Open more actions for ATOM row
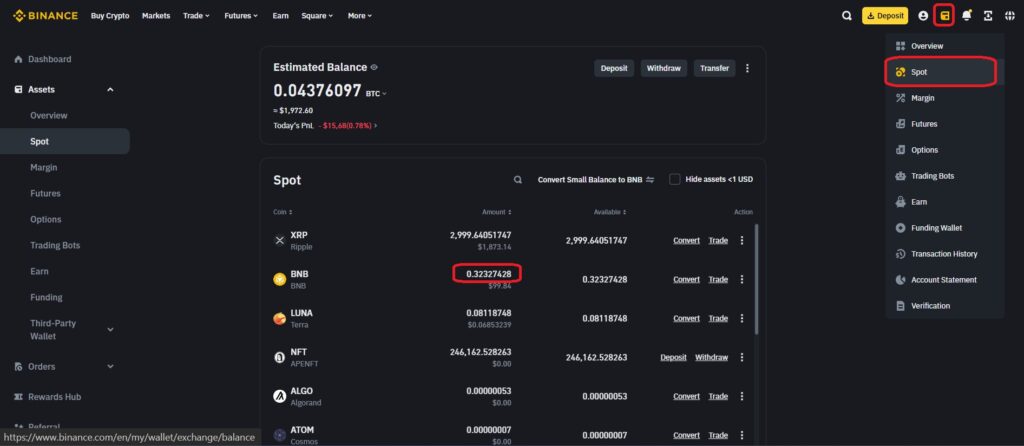This screenshot has width=1024, height=446. tap(741, 436)
